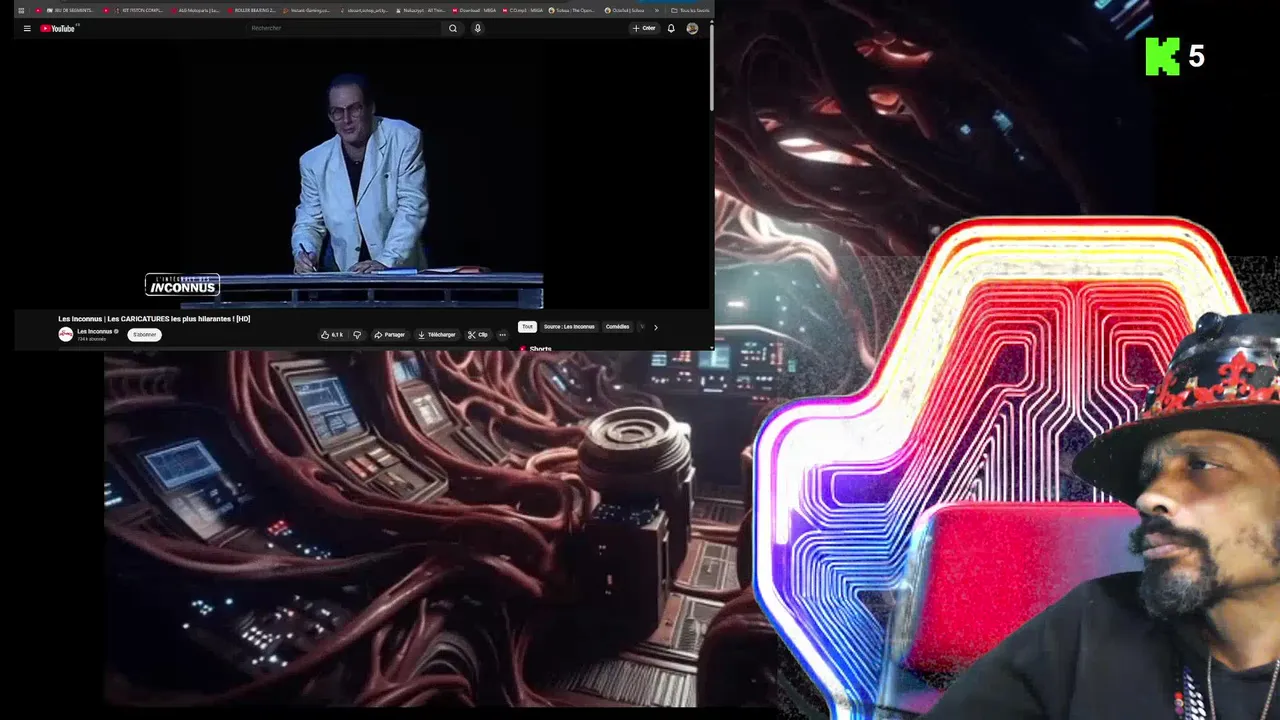This screenshot has width=1280, height=720.
Task: Focus the Rechercher search field
Action: point(345,28)
